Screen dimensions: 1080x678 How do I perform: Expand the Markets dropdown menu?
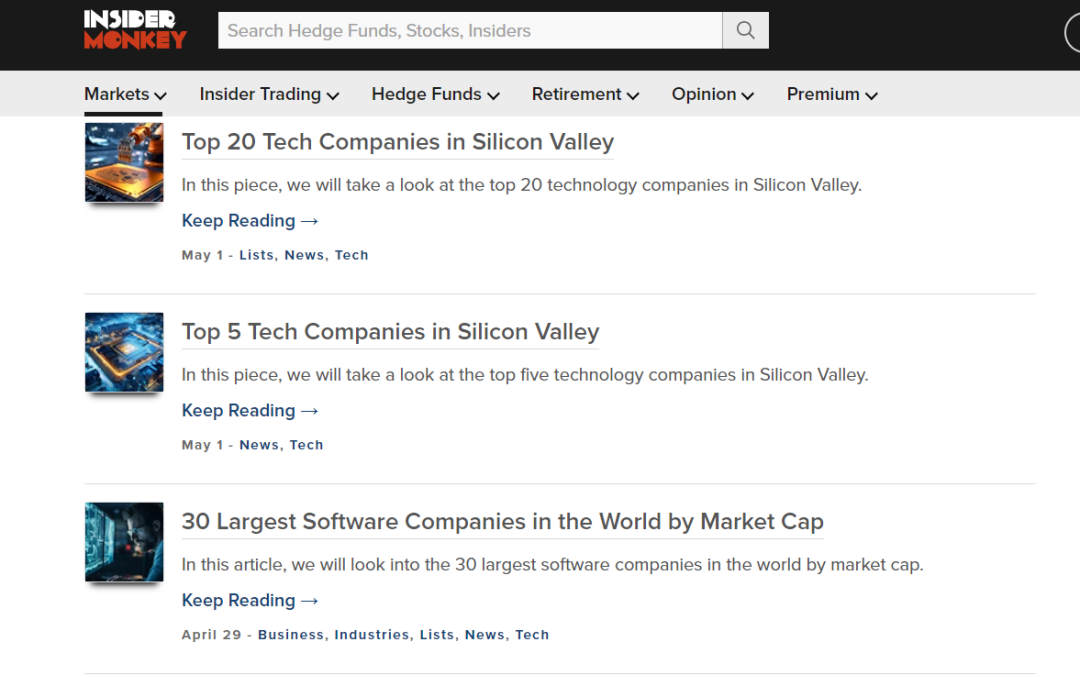(x=125, y=94)
